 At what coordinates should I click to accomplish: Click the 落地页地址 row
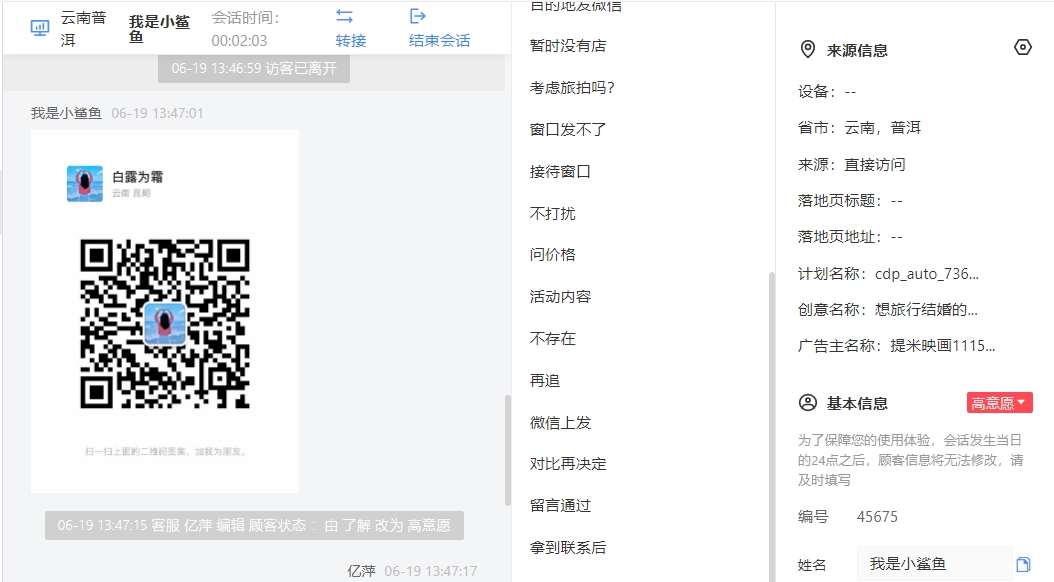850,237
